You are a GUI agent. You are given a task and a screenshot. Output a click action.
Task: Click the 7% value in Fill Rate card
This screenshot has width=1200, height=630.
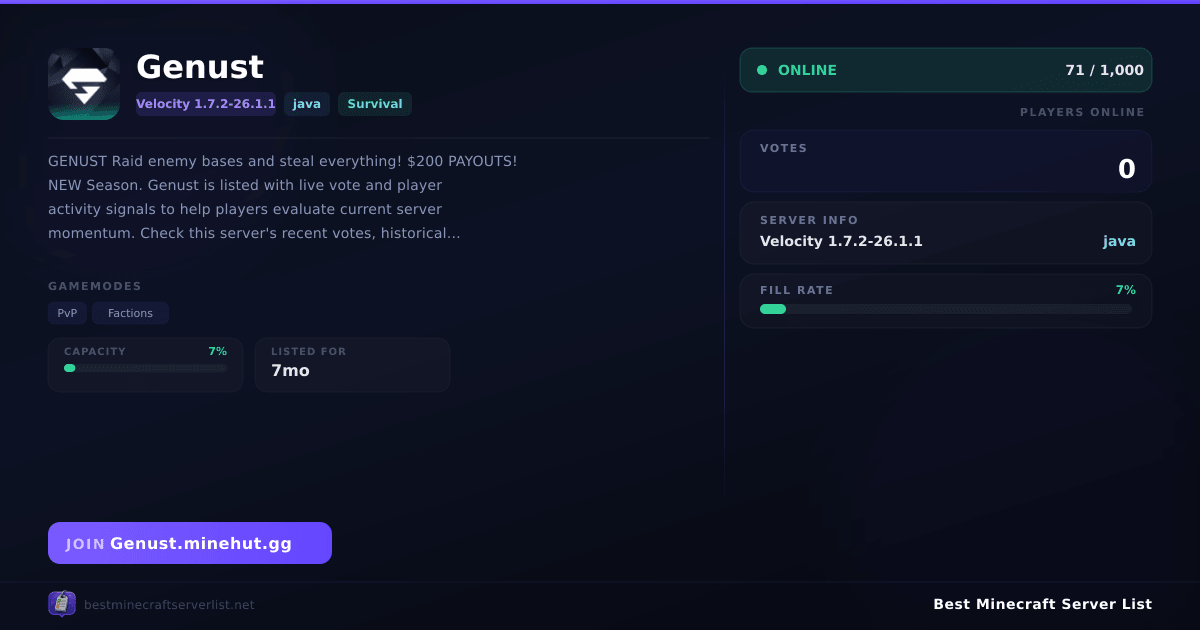point(1126,290)
